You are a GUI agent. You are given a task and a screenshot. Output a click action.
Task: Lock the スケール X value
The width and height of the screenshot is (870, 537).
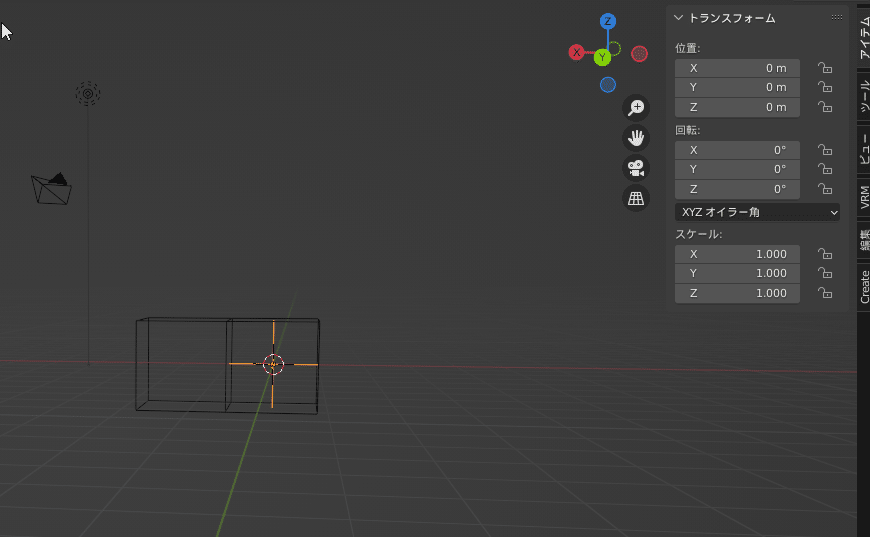tap(825, 254)
